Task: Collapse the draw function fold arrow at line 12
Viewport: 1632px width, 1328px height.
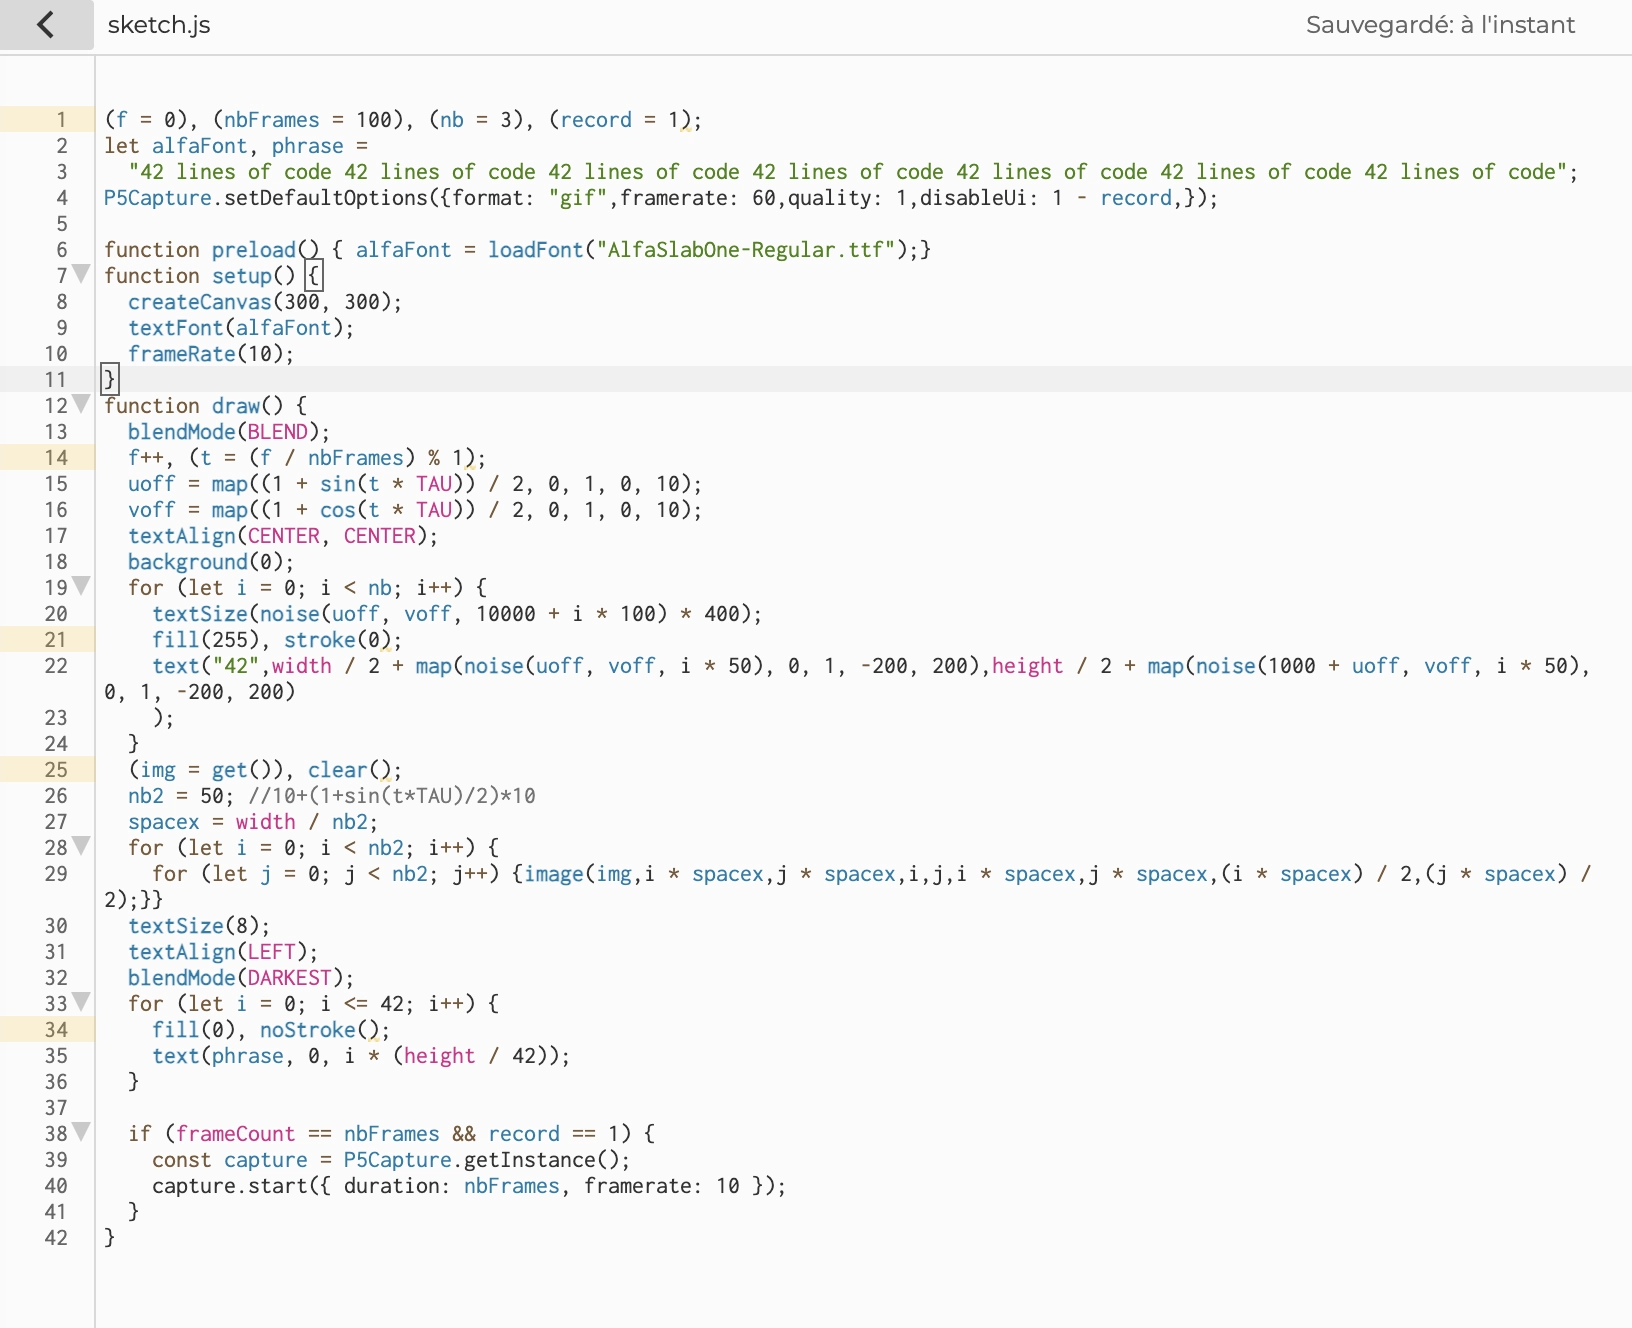Action: tap(81, 404)
